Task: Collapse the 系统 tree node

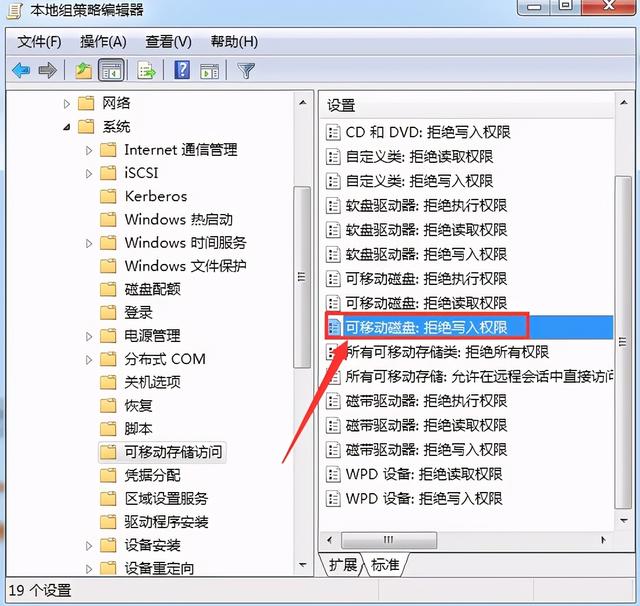Action: coord(67,127)
